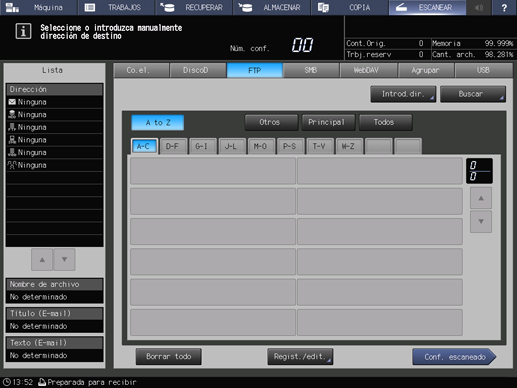Image resolution: width=517 pixels, height=388 pixels.
Task: Open the Introd.dir. address entry
Action: [403, 94]
